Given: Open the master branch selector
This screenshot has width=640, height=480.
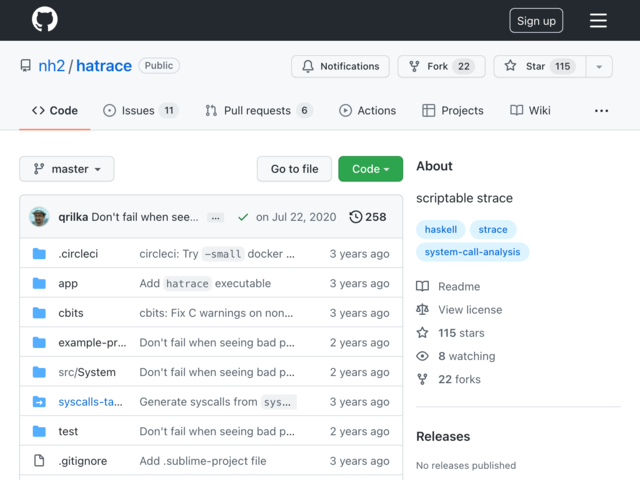Looking at the screenshot, I should (67, 169).
